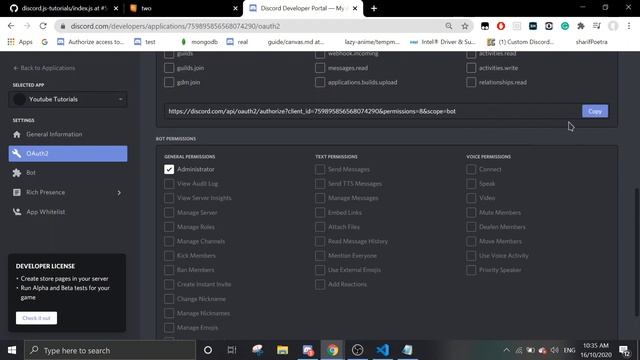Click the browser back arrow icon
Screen dimensions: 640x360
(x=11, y=26)
